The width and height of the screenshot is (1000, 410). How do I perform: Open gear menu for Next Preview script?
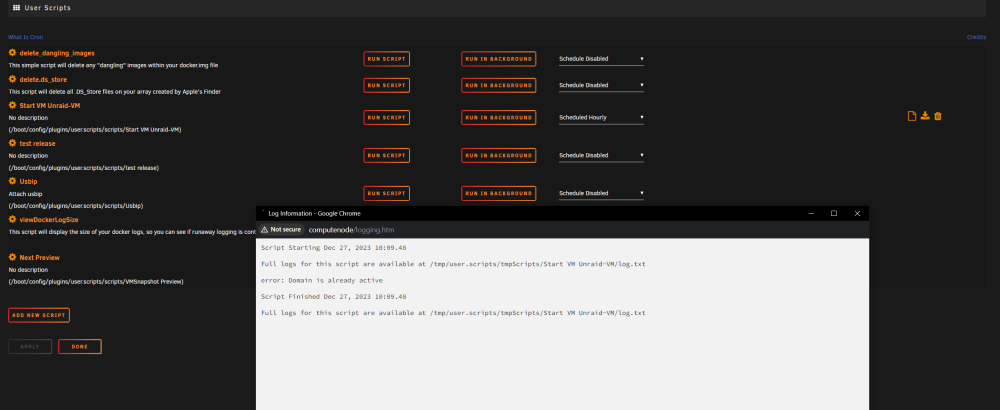pos(12,257)
